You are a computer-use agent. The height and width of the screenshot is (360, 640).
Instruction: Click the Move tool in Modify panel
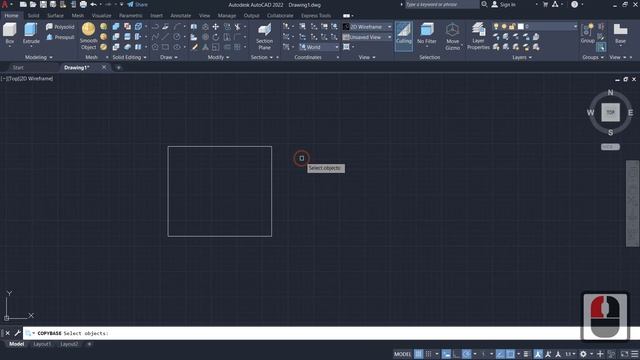click(x=216, y=27)
